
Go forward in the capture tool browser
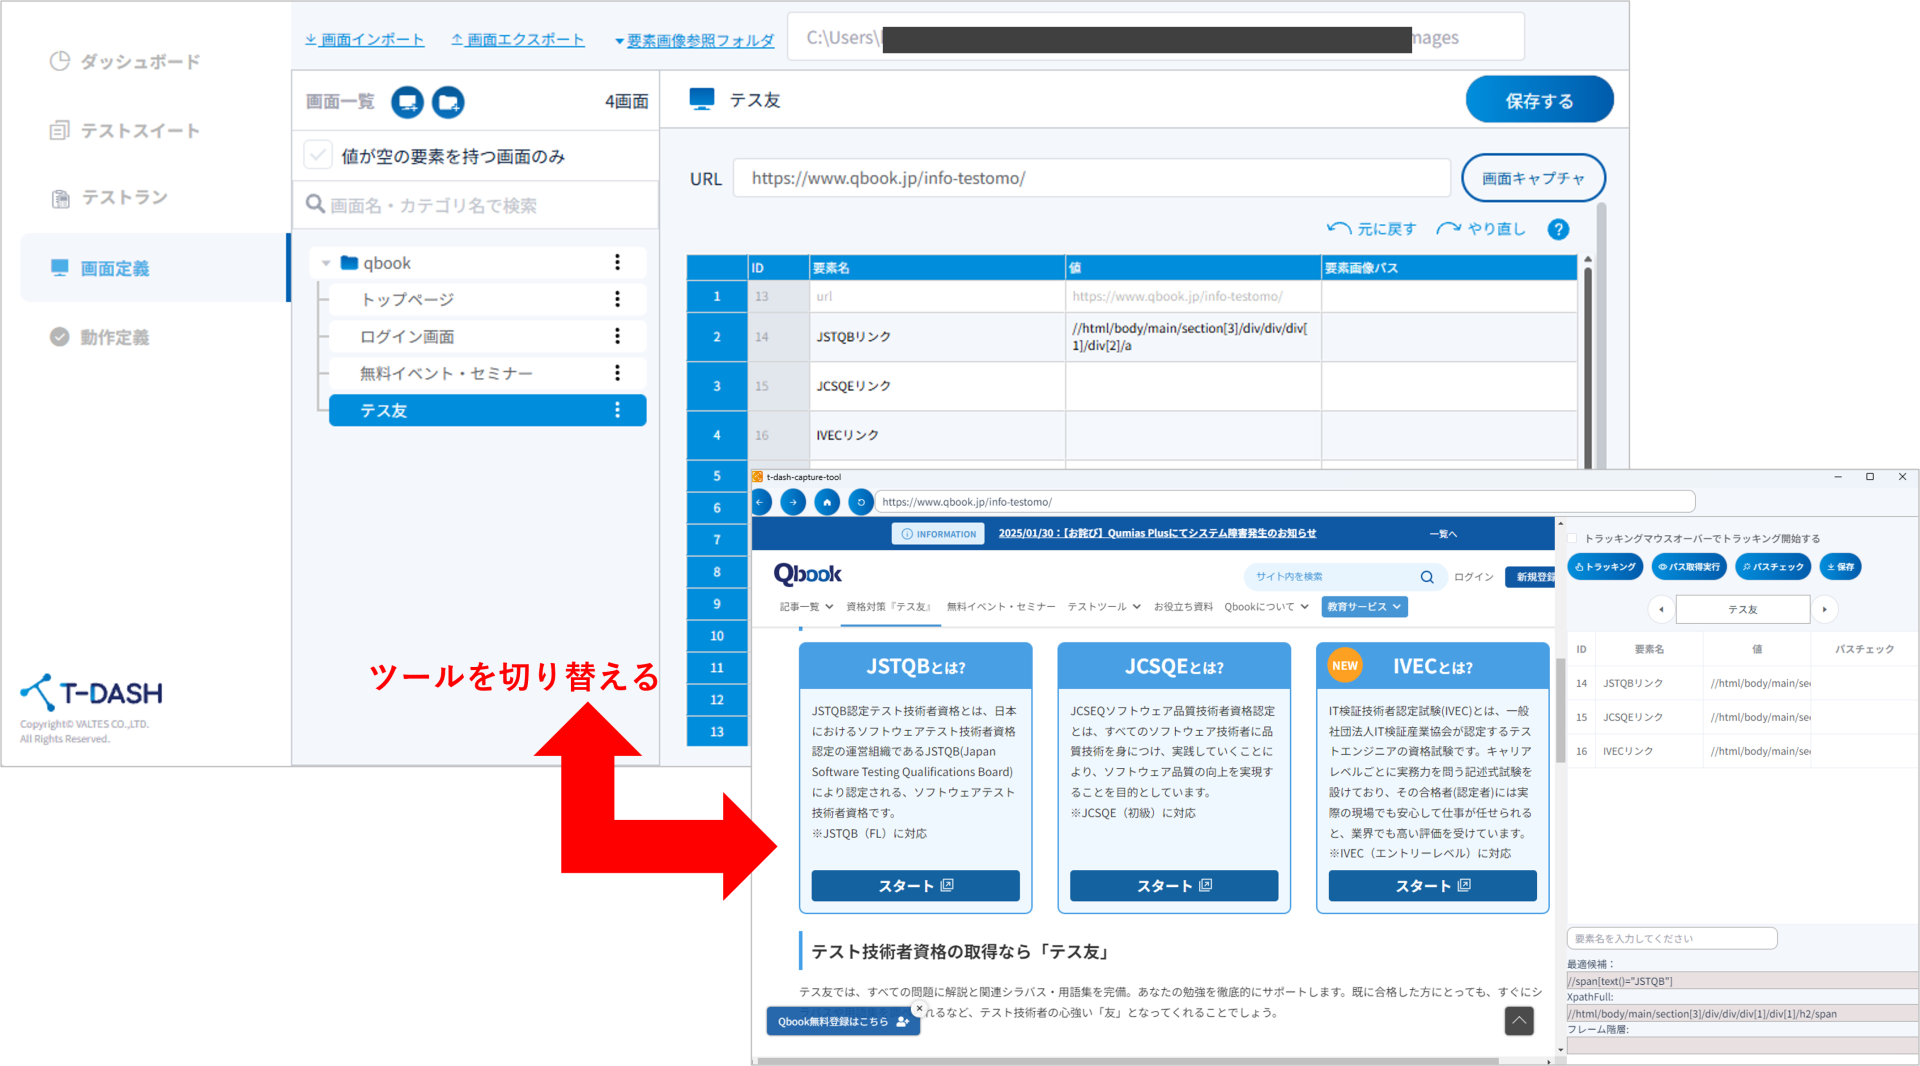793,502
